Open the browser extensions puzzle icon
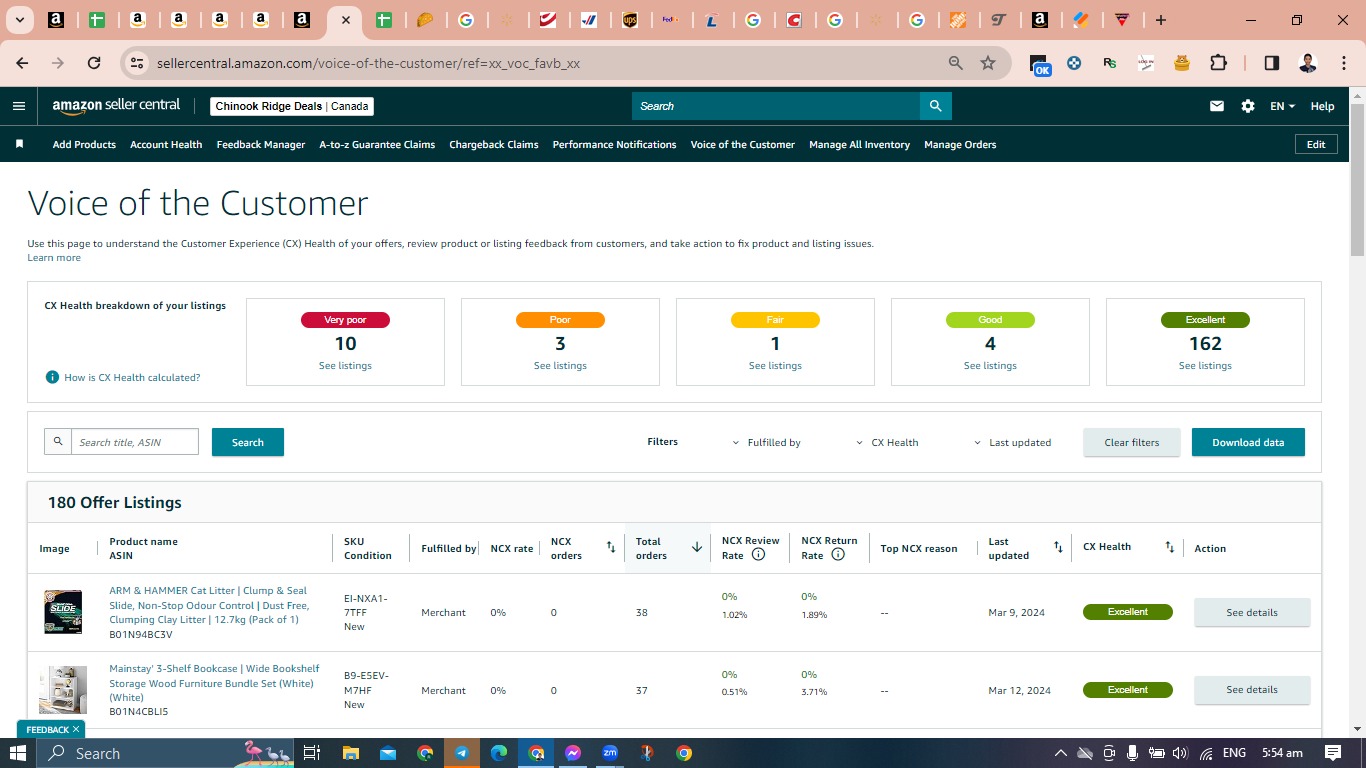The image size is (1366, 768). tap(1218, 63)
